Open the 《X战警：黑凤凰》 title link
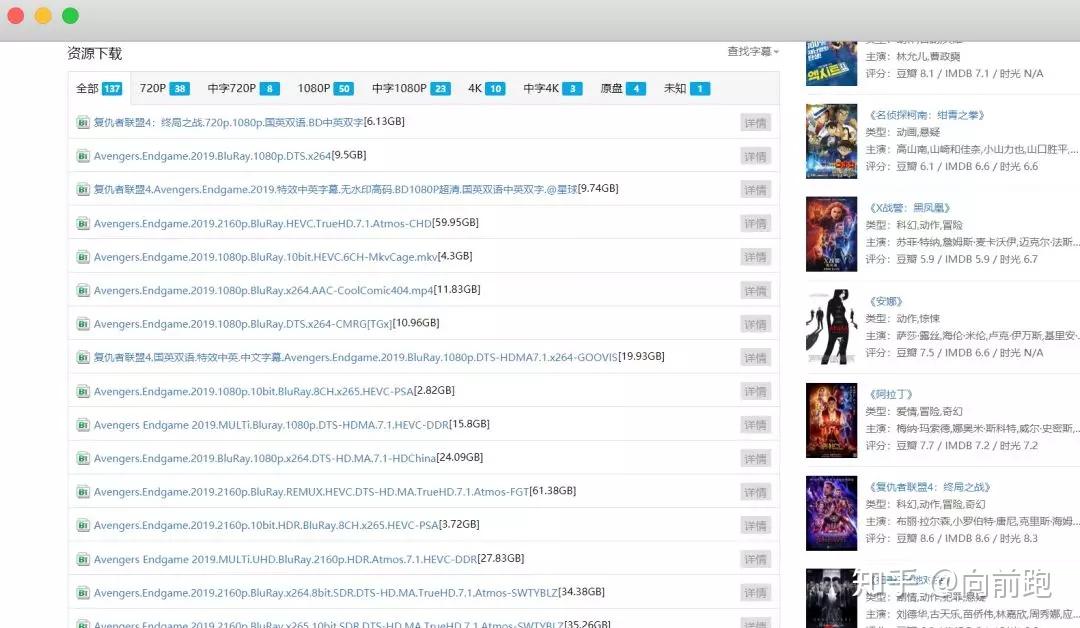This screenshot has height=628, width=1080. [x=909, y=208]
